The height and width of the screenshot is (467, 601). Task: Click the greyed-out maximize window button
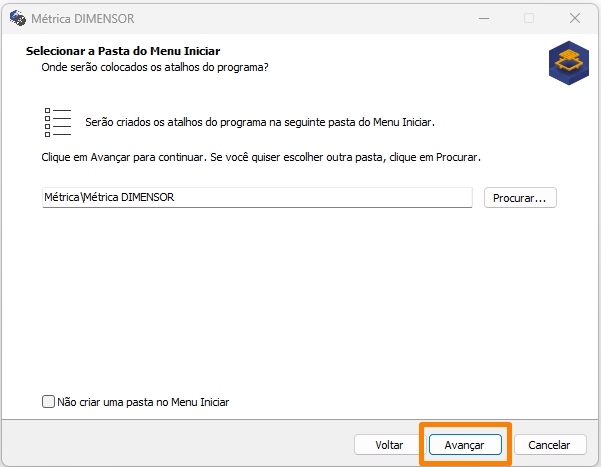[529, 18]
